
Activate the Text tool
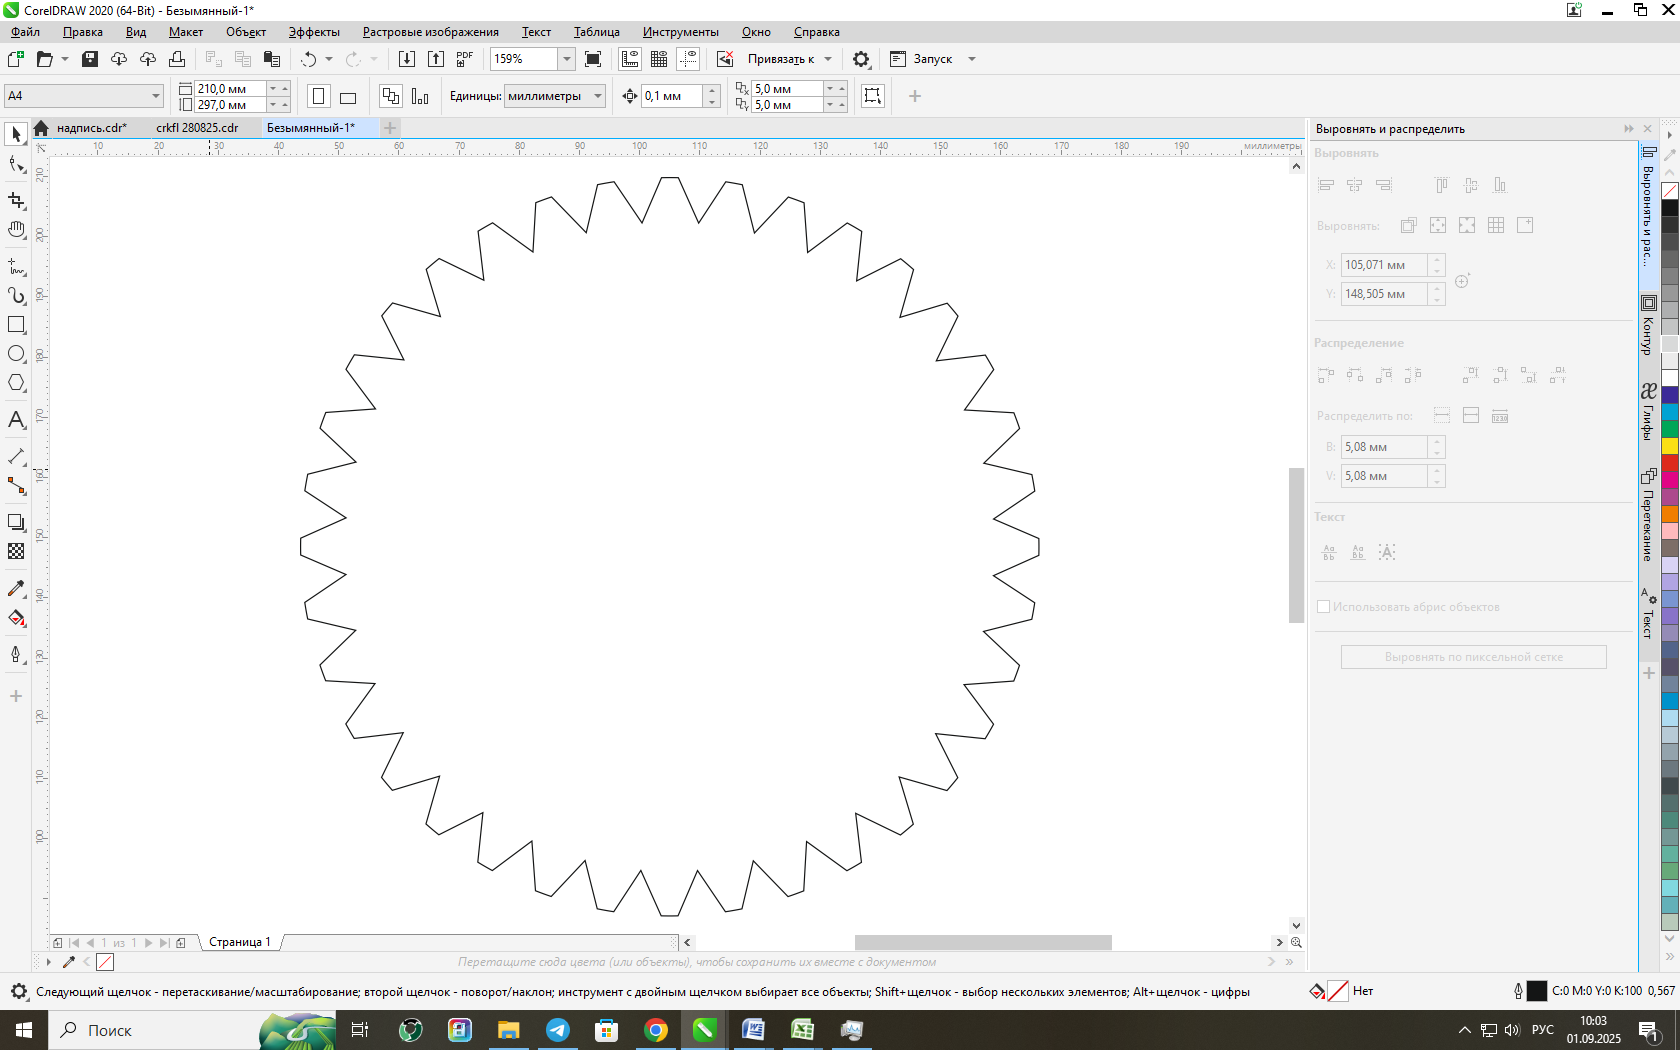click(16, 420)
